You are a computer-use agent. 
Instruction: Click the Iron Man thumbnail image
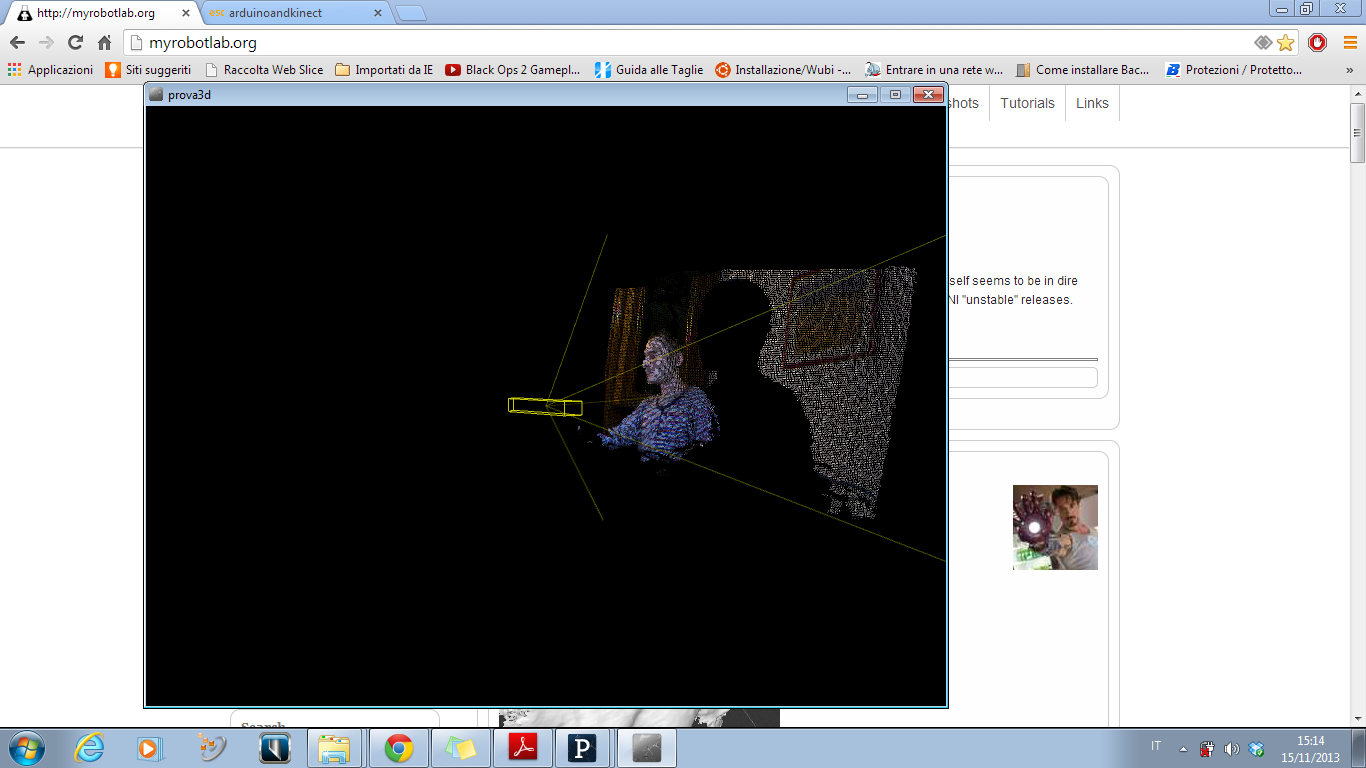coord(1055,527)
